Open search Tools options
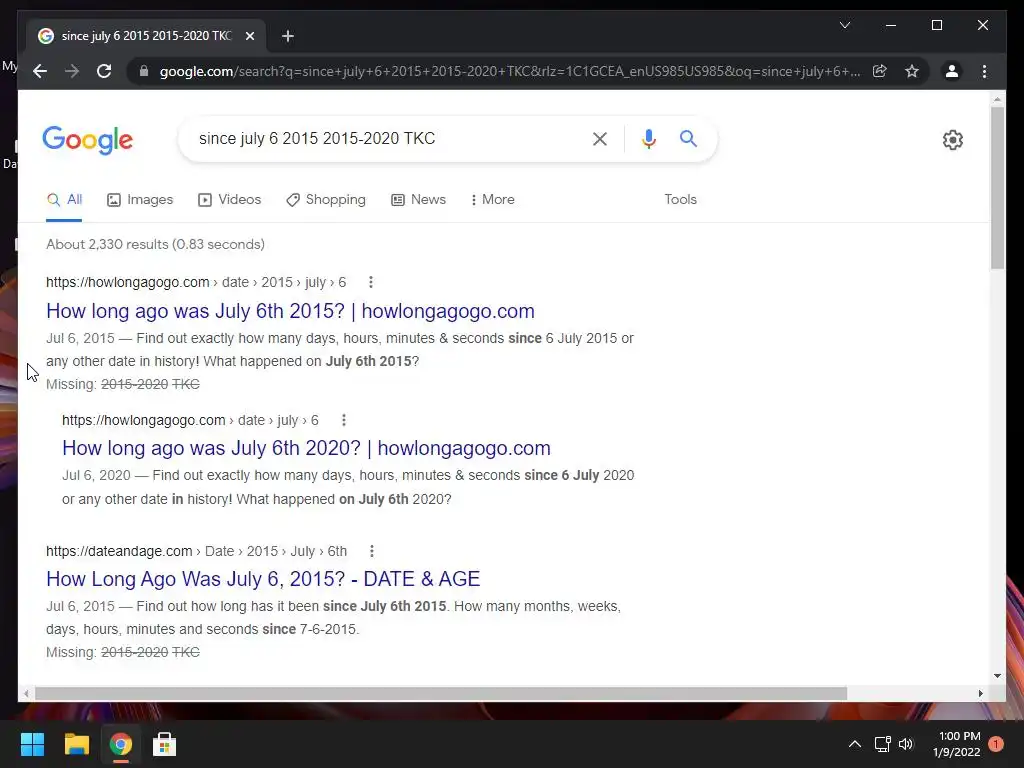The height and width of the screenshot is (768, 1024). click(680, 200)
